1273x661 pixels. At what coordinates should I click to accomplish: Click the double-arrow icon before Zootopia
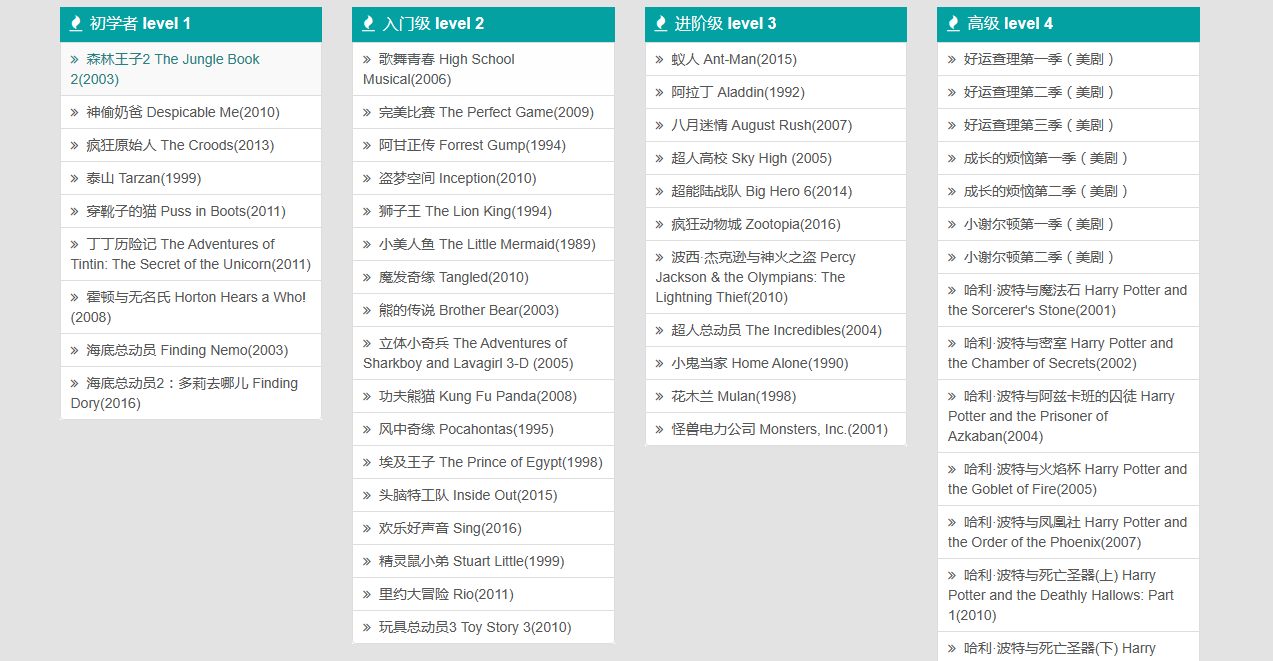point(660,225)
